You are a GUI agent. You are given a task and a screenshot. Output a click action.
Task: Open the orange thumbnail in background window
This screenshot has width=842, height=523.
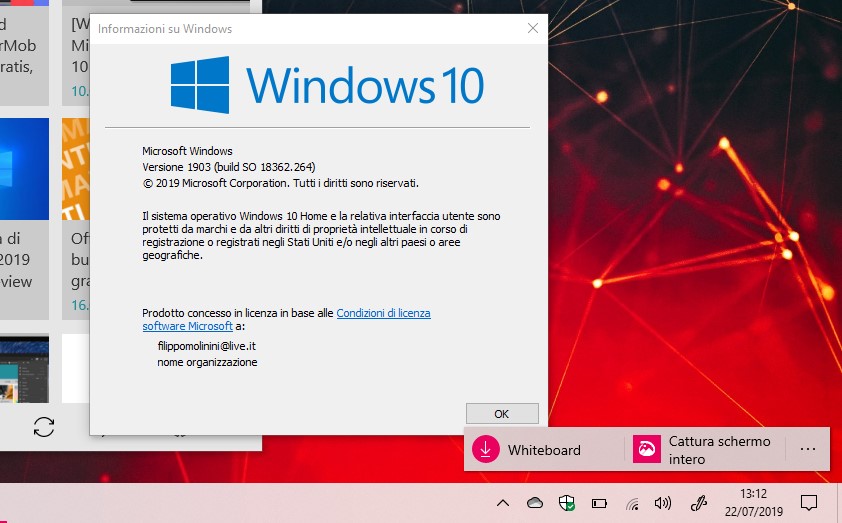76,169
